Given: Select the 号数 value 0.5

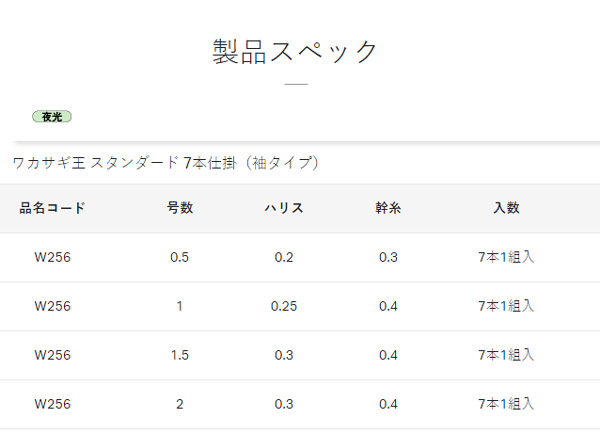Looking at the screenshot, I should (179, 257).
